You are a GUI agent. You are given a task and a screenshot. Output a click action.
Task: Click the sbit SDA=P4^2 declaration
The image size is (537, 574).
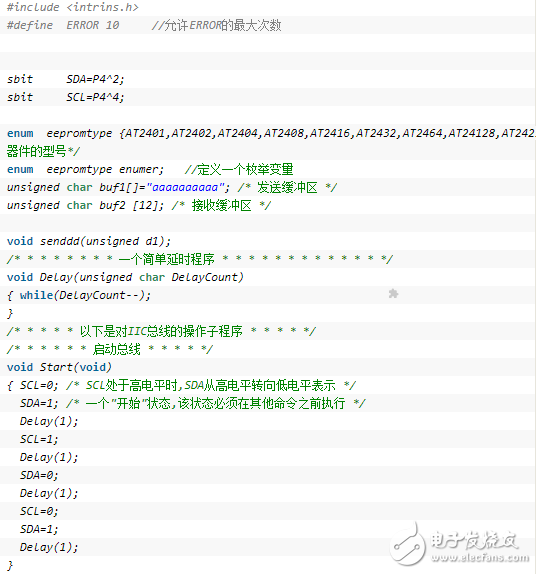[x=66, y=79]
